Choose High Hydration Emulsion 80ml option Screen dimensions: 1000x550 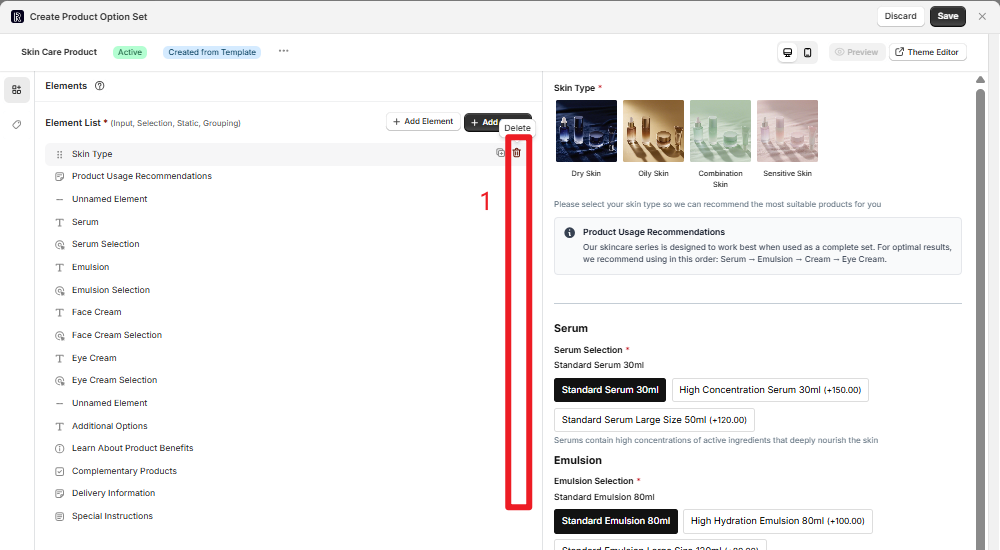[778, 521]
